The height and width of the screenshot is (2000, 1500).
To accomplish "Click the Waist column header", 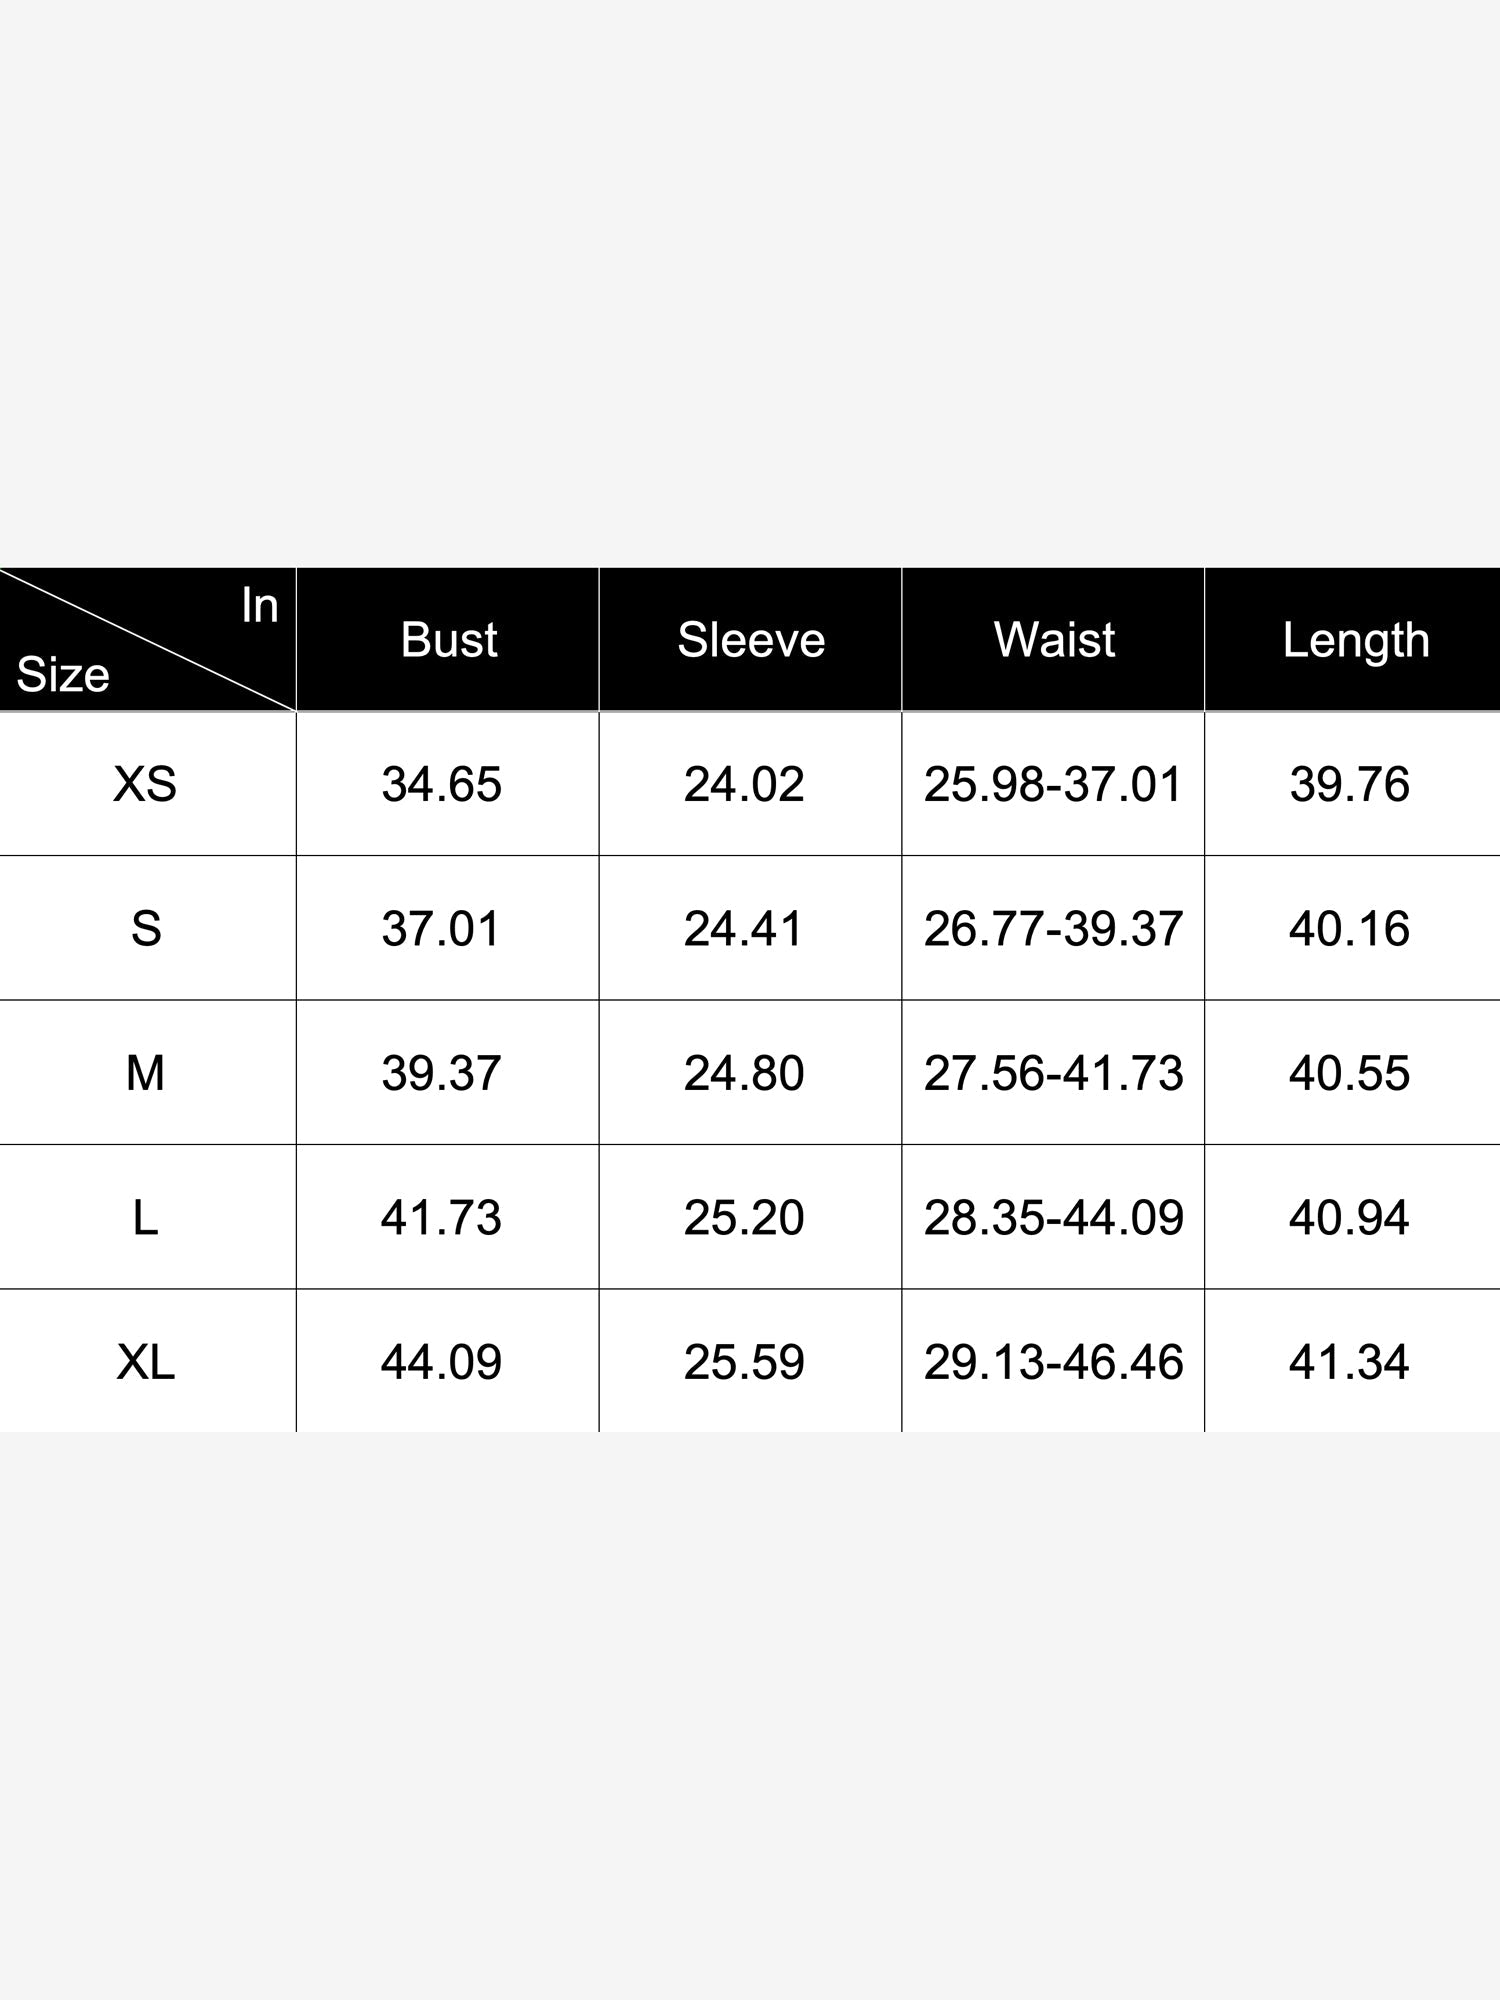I will tap(1054, 640).
